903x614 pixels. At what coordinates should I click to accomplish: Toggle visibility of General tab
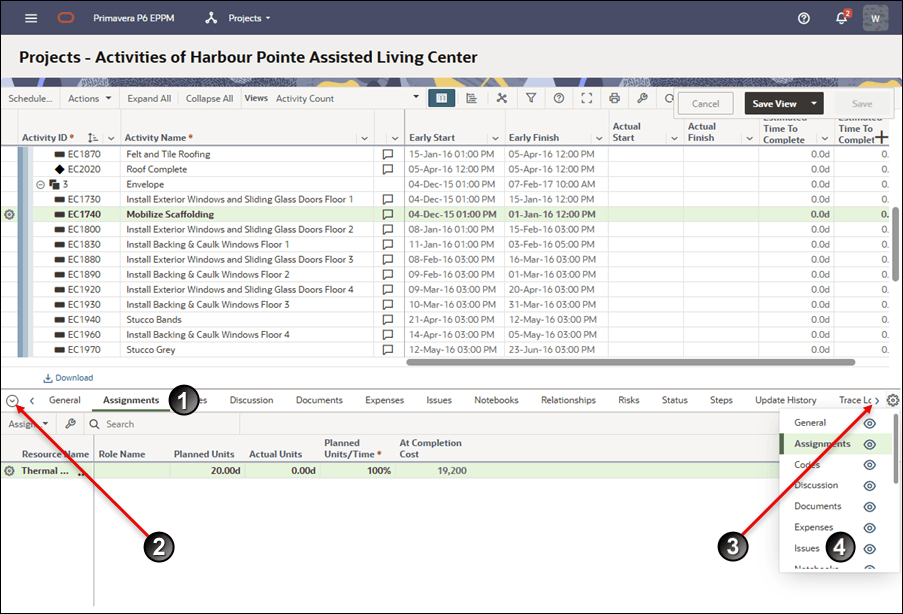tap(870, 423)
